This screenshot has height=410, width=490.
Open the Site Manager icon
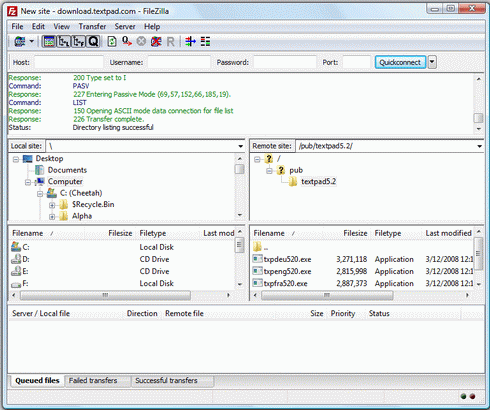(x=20, y=42)
